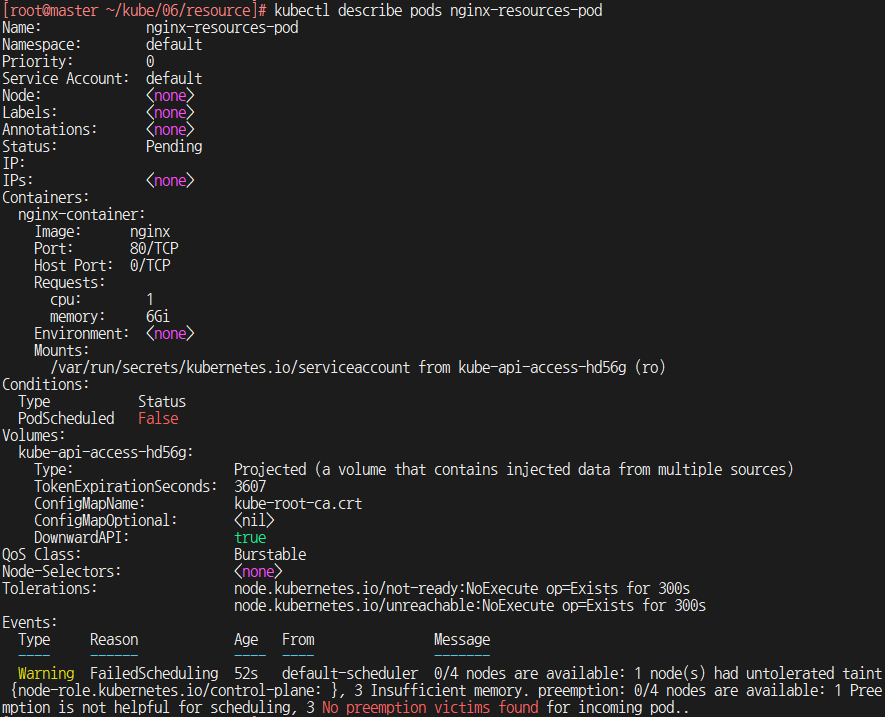Click the Port value 80/TCP
This screenshot has height=717, width=885.
(154, 248)
